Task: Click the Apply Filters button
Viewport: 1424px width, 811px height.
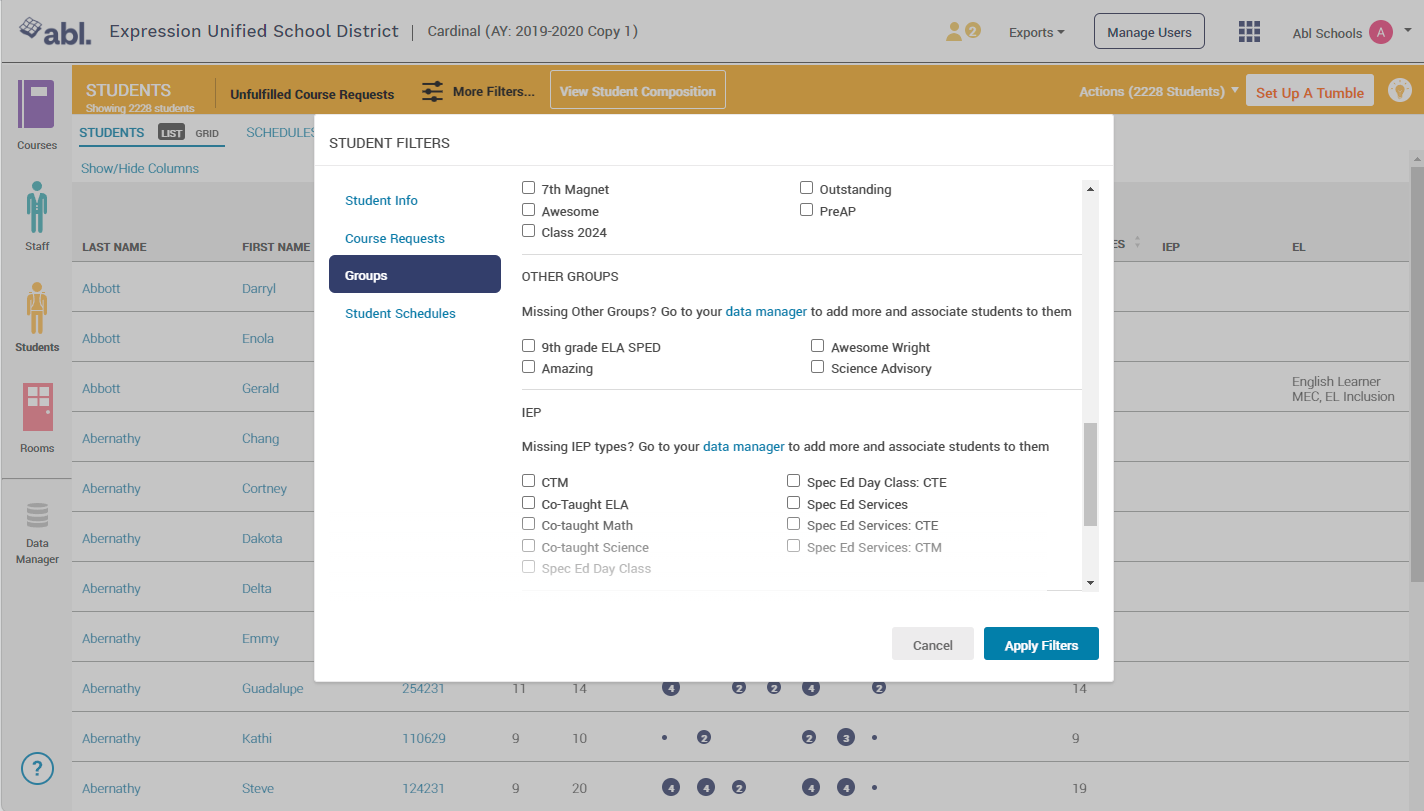Action: pos(1041,645)
